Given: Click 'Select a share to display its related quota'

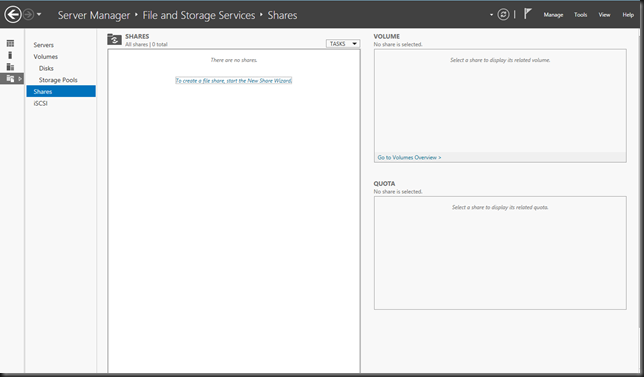Looking at the screenshot, I should tap(500, 207).
